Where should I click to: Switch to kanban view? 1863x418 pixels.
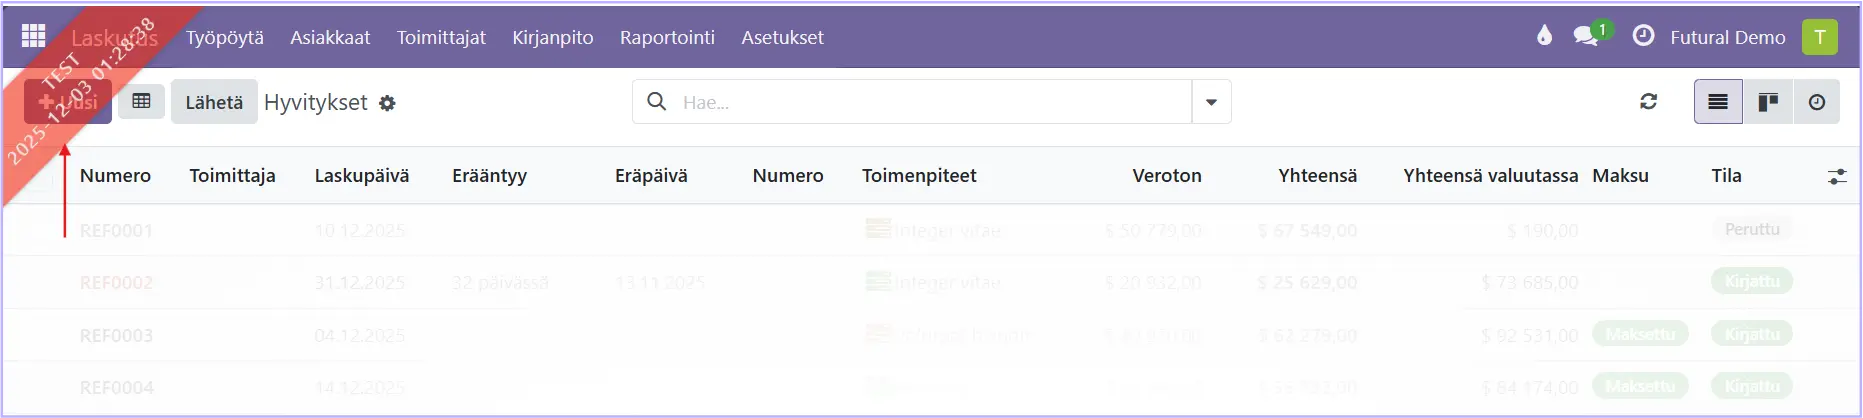pos(1768,101)
